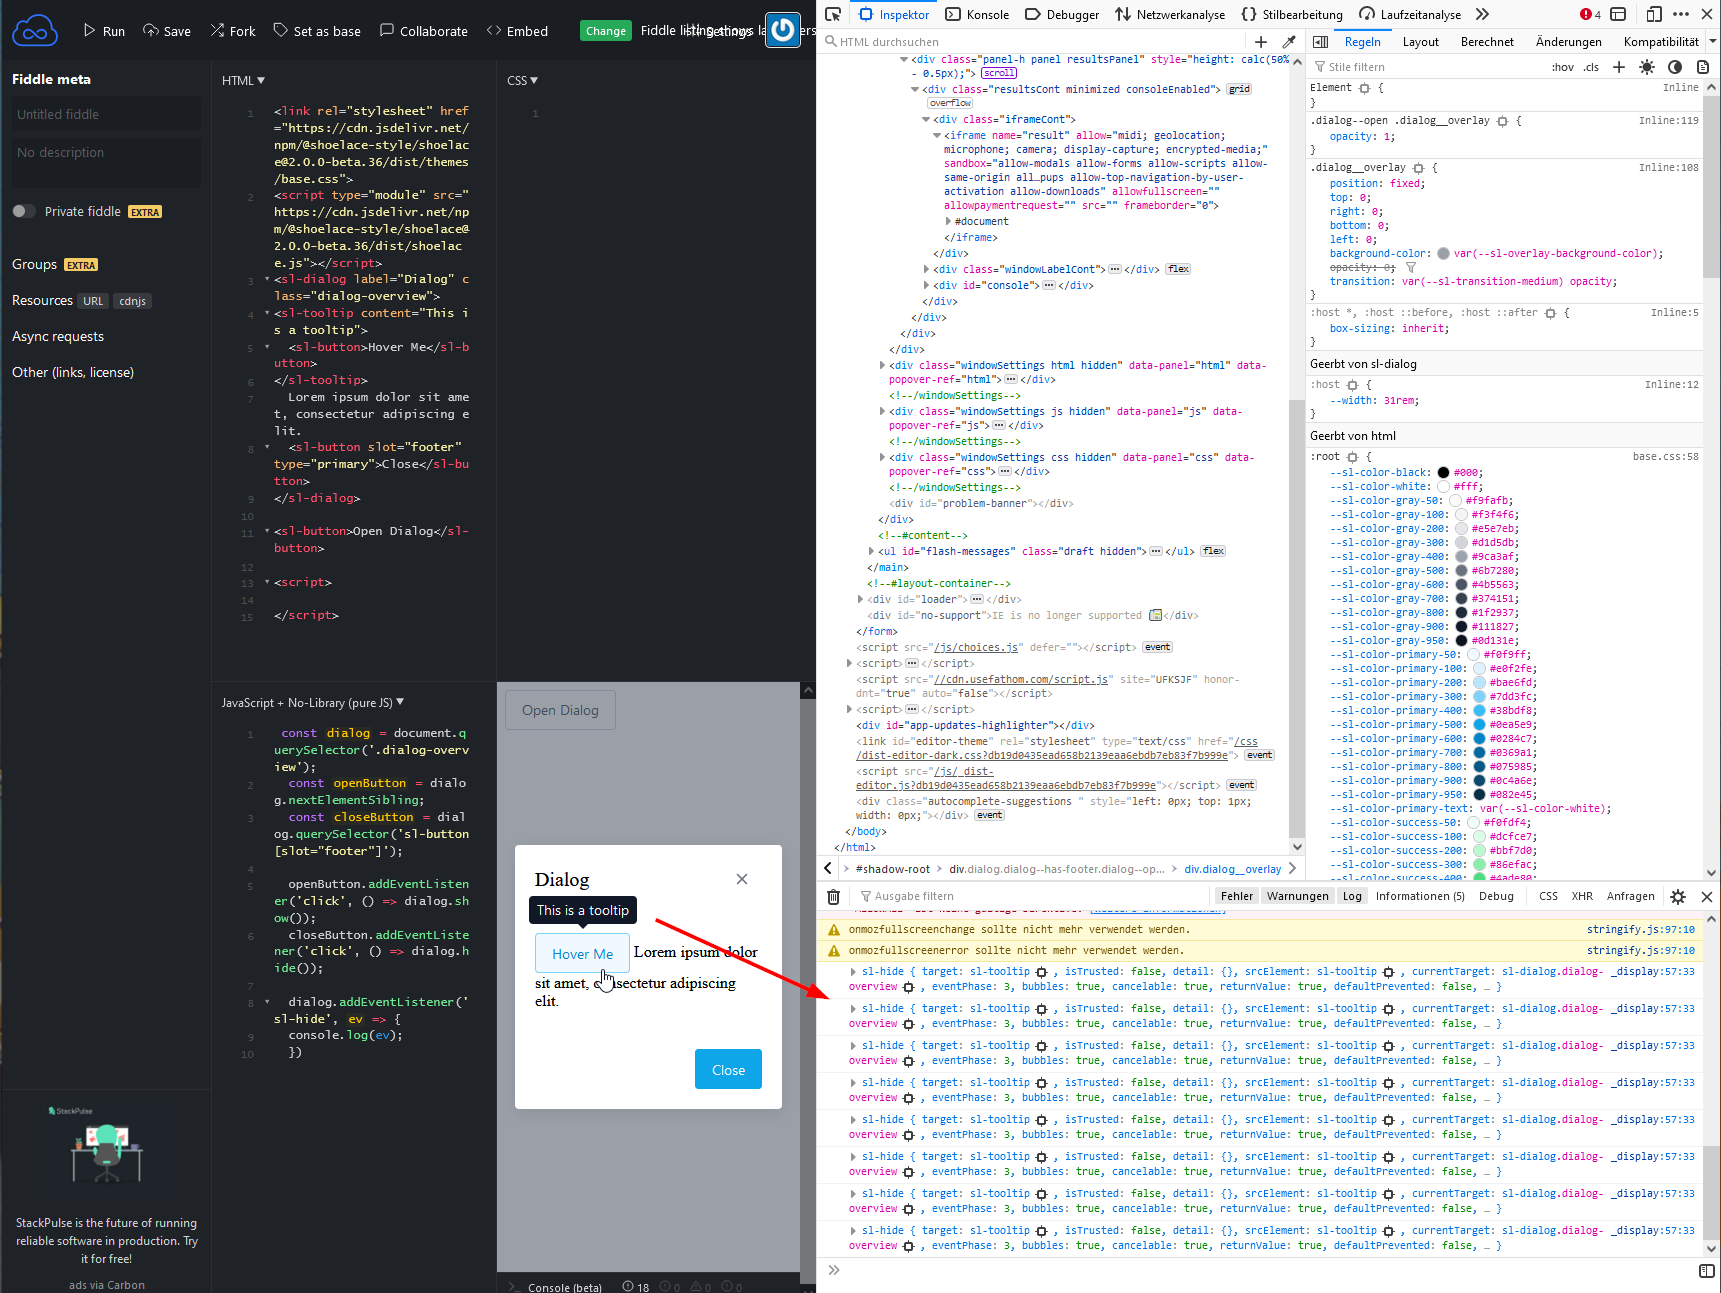Viewport: 1721px width, 1293px height.
Task: Open the Layout panel tab
Action: [x=1421, y=41]
